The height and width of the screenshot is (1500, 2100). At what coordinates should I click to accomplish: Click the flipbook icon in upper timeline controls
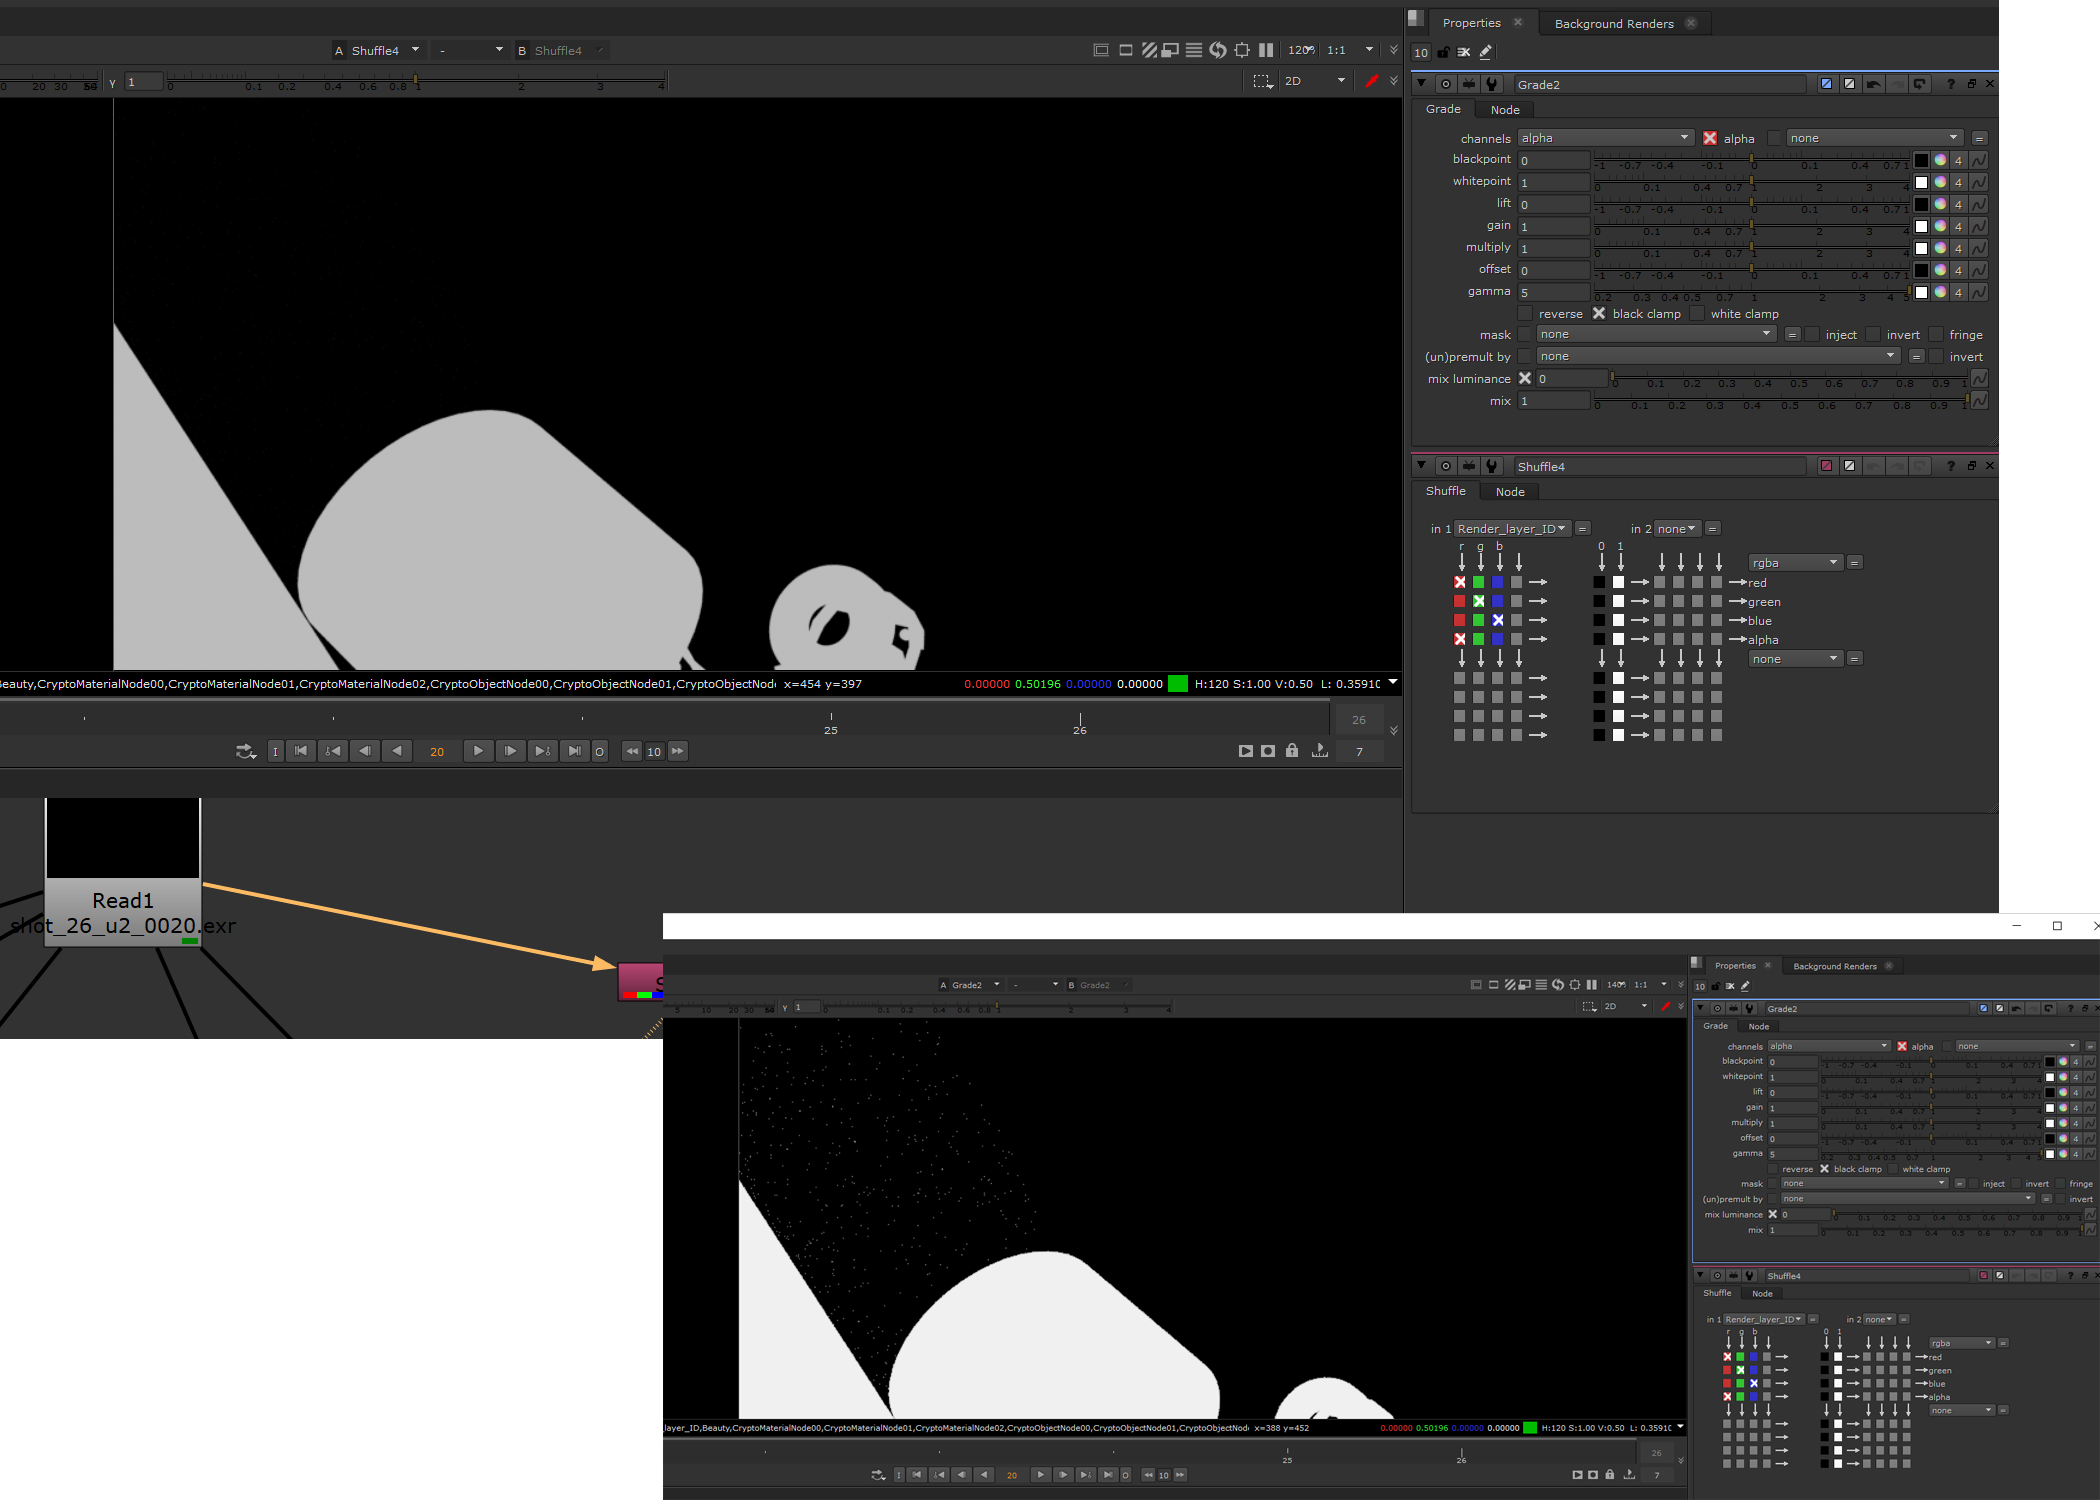click(x=1246, y=751)
